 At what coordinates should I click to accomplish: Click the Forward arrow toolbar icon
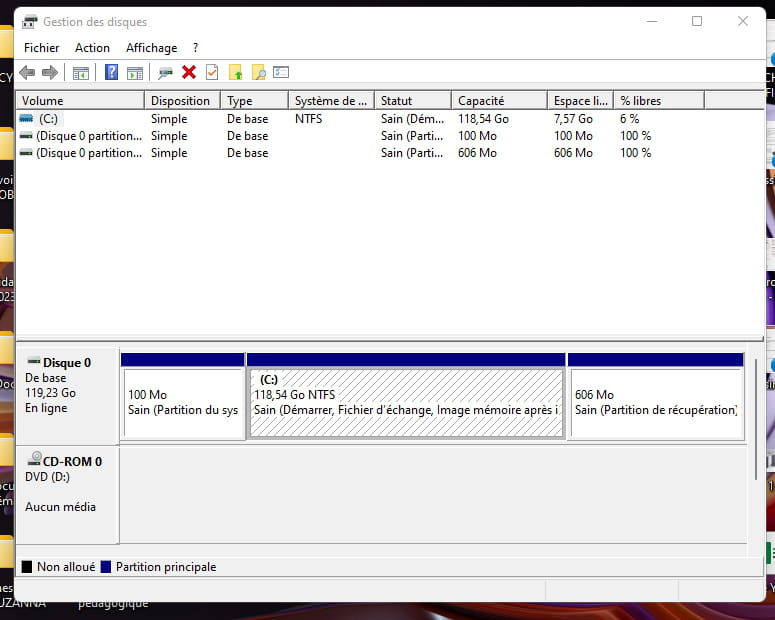coord(49,72)
